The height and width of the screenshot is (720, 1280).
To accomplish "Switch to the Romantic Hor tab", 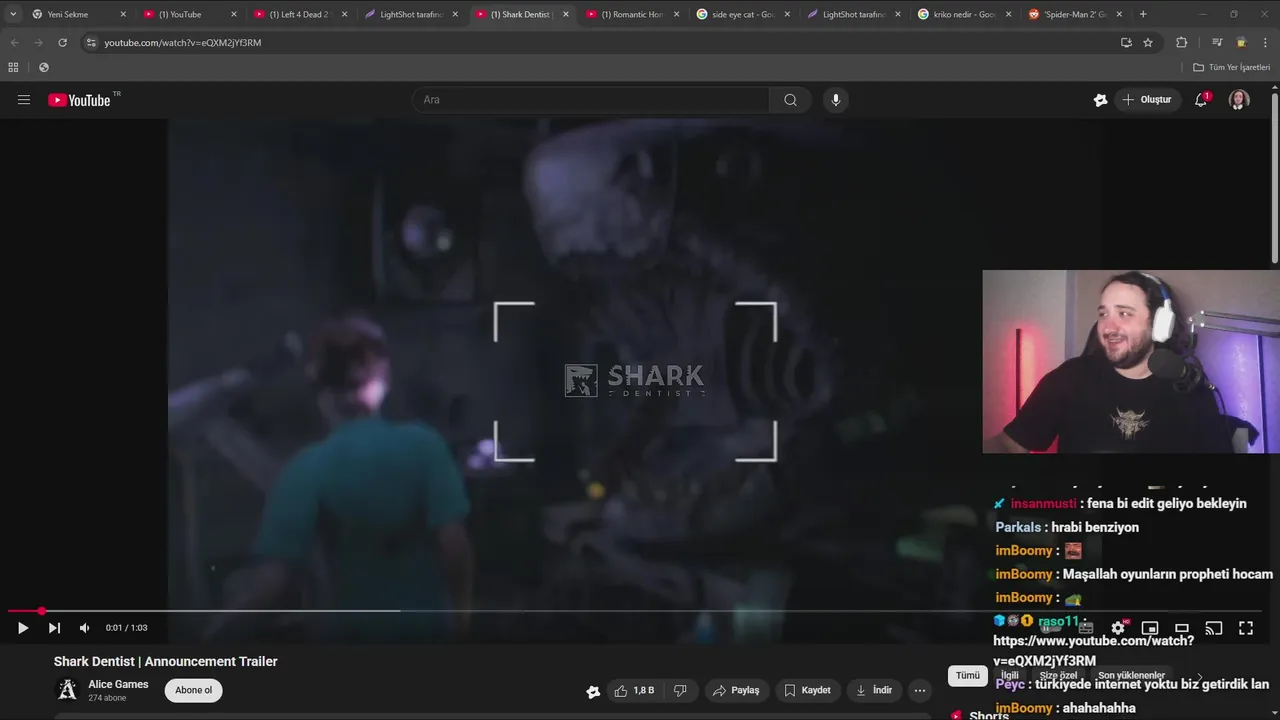I will pos(632,14).
